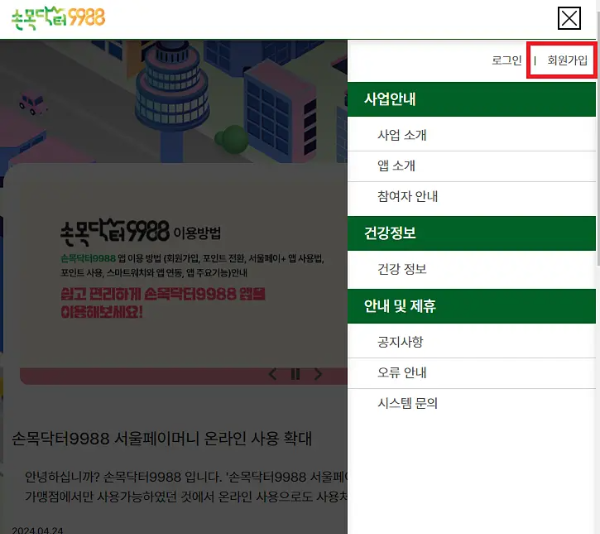Pause the banner slideshow
The height and width of the screenshot is (534, 600).
click(295, 374)
